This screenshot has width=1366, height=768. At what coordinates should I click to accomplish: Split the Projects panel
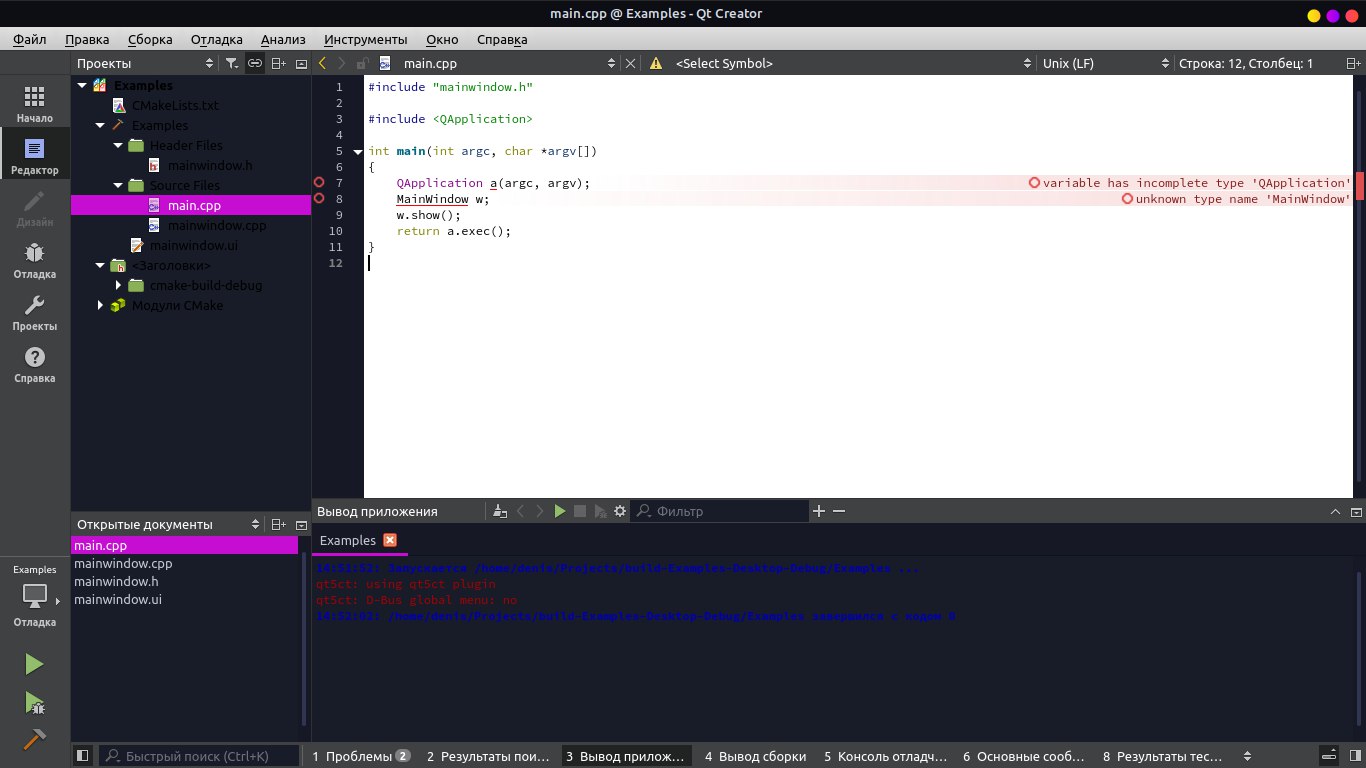click(x=279, y=63)
